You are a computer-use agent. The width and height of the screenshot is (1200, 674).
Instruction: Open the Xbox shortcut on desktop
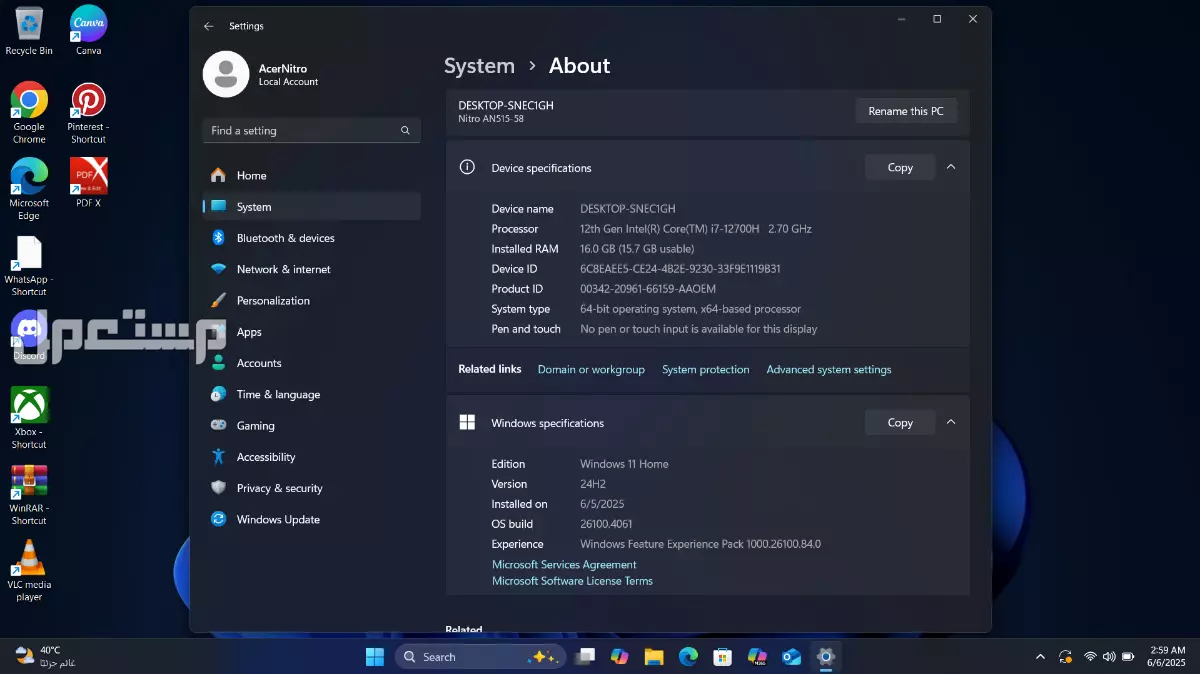click(x=29, y=418)
